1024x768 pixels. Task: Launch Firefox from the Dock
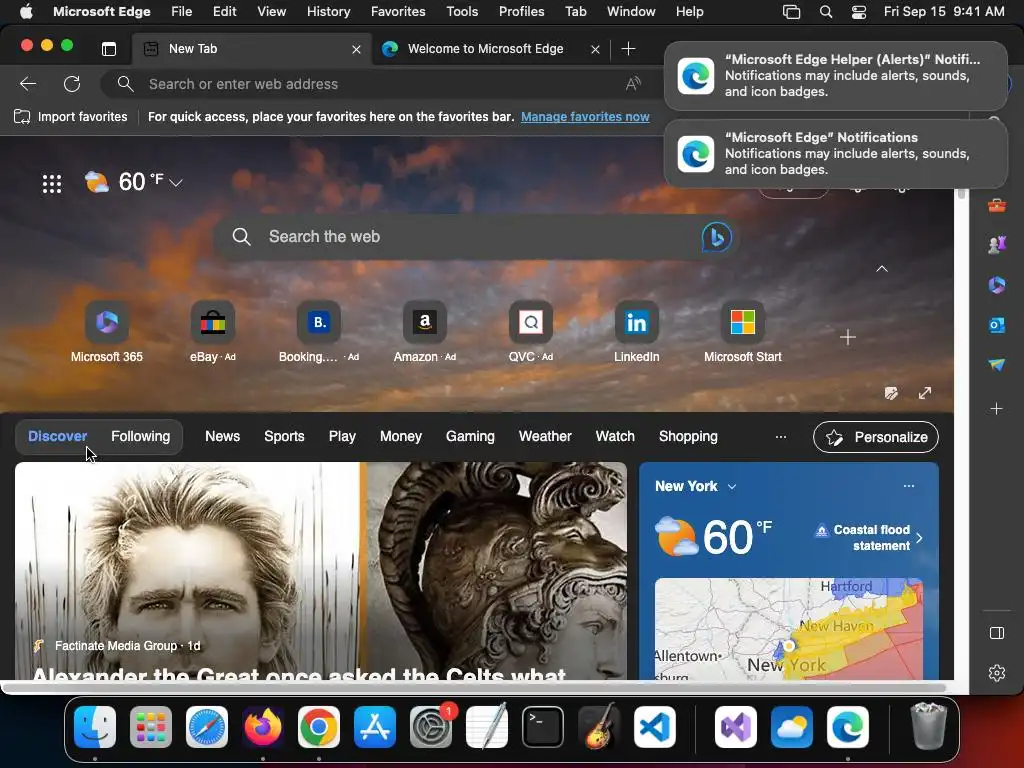coord(263,727)
